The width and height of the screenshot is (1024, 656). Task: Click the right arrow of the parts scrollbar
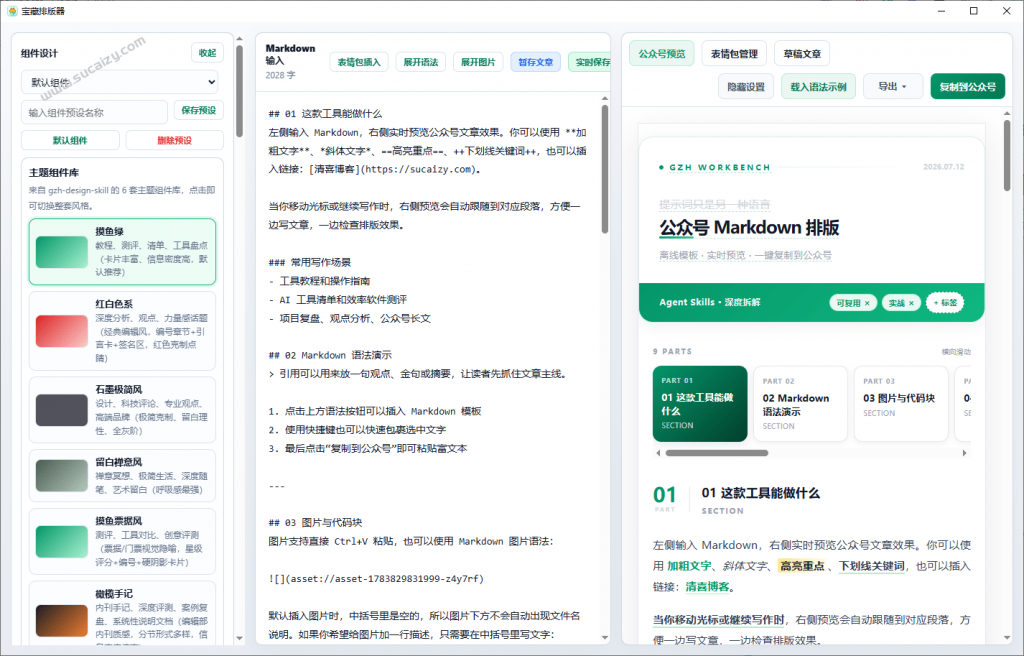click(x=965, y=453)
